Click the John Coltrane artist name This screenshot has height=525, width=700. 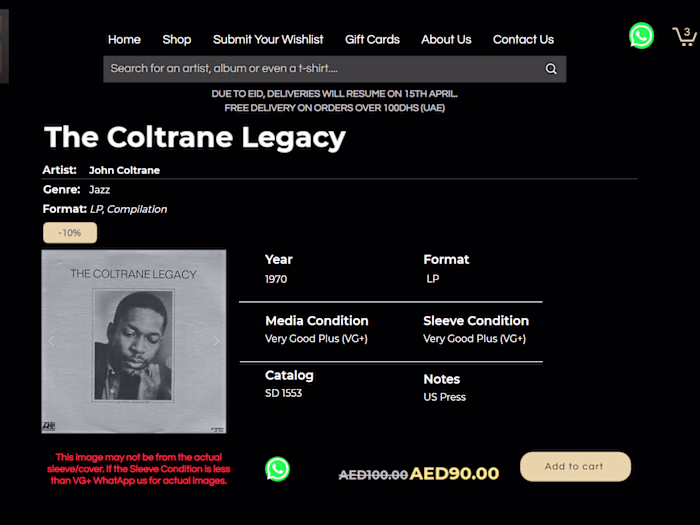(124, 170)
